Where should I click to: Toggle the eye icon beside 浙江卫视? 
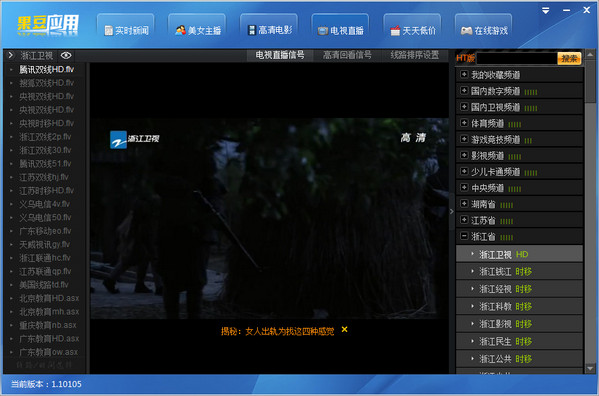(66, 55)
